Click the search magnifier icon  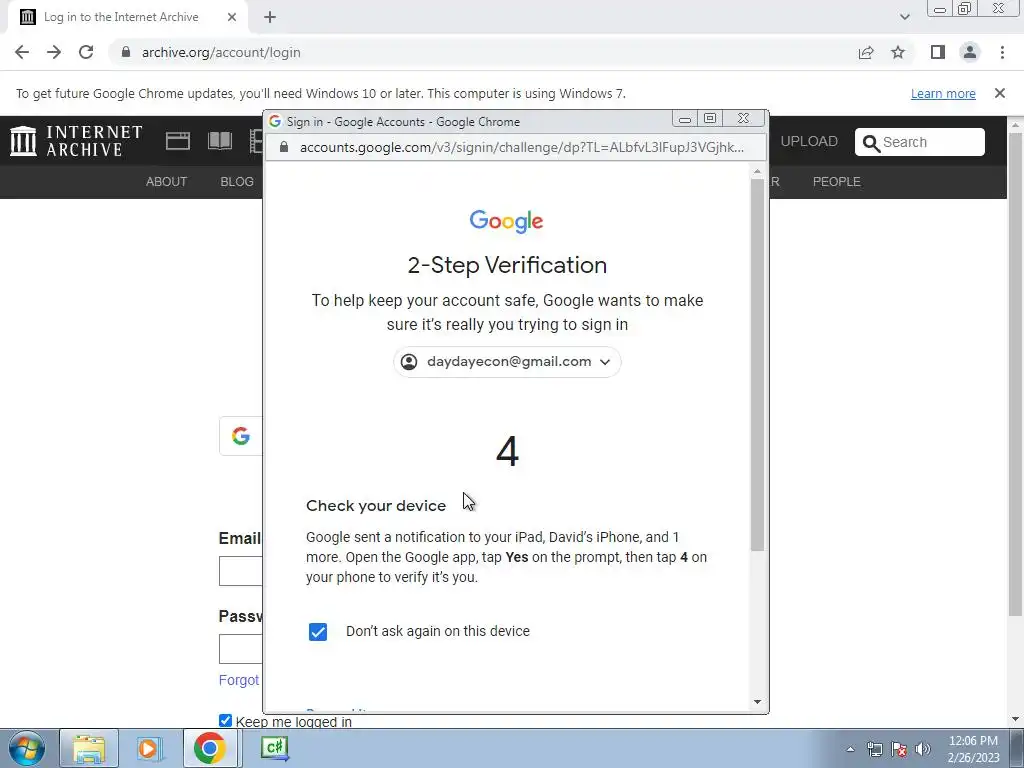point(871,143)
